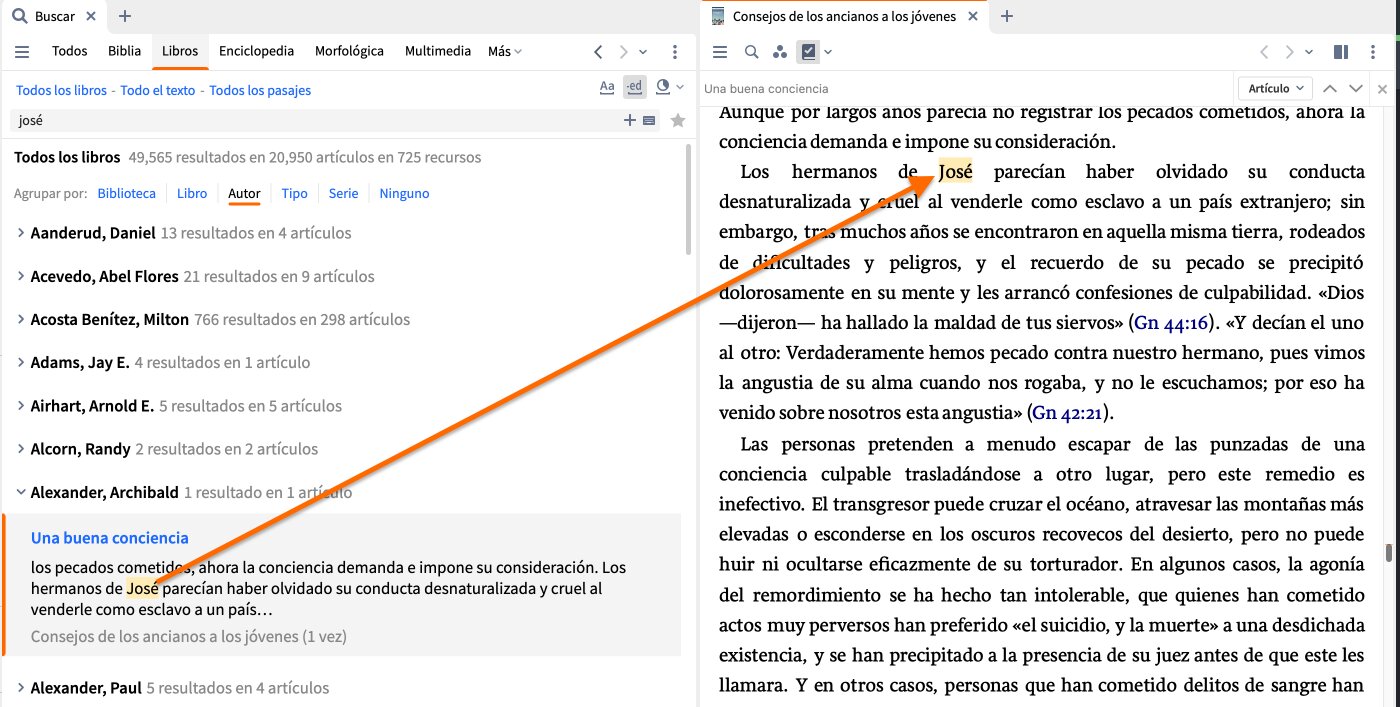Click the magnifier icon on Buscar tab

[x=20, y=16]
